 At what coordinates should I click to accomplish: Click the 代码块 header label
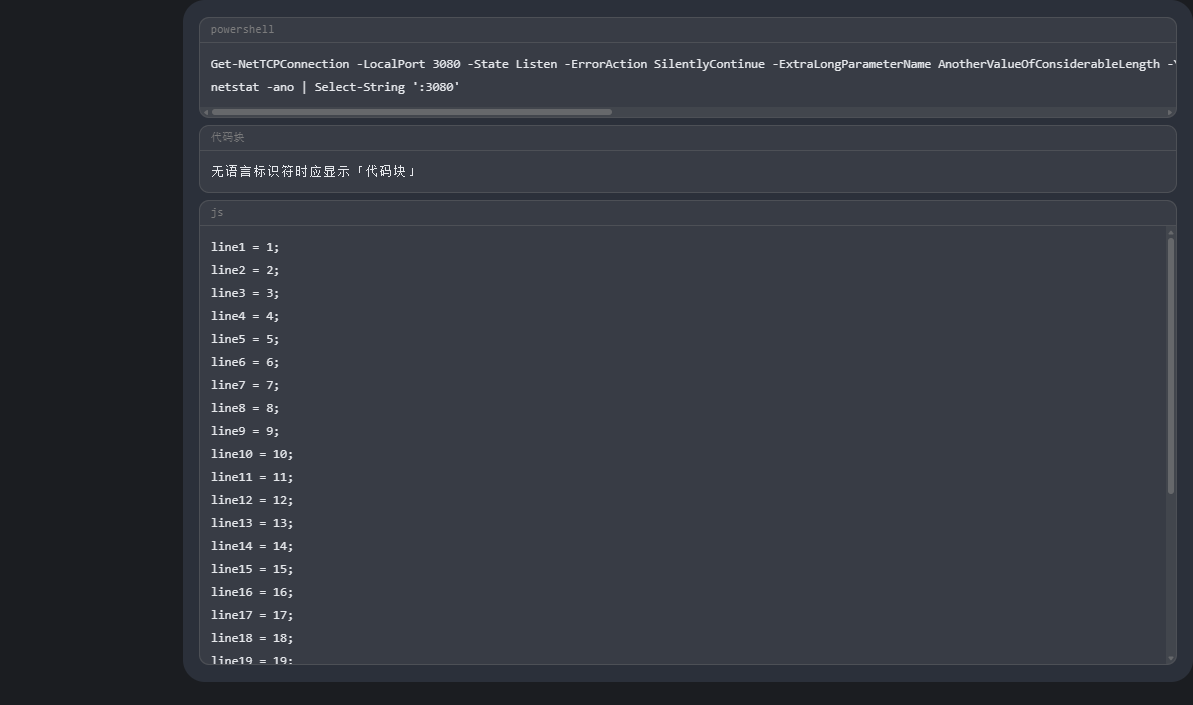tap(227, 138)
